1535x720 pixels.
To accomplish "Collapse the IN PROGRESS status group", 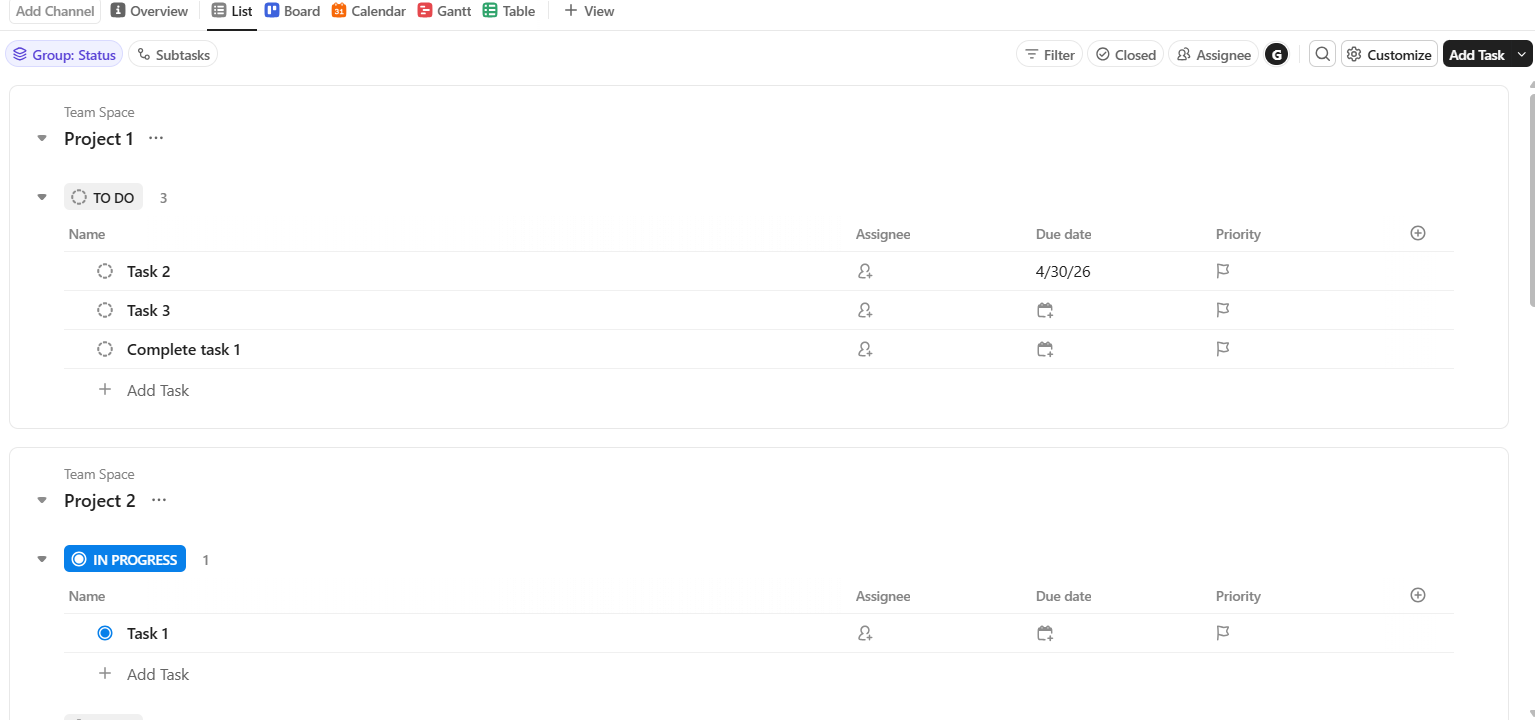I will click(x=42, y=559).
